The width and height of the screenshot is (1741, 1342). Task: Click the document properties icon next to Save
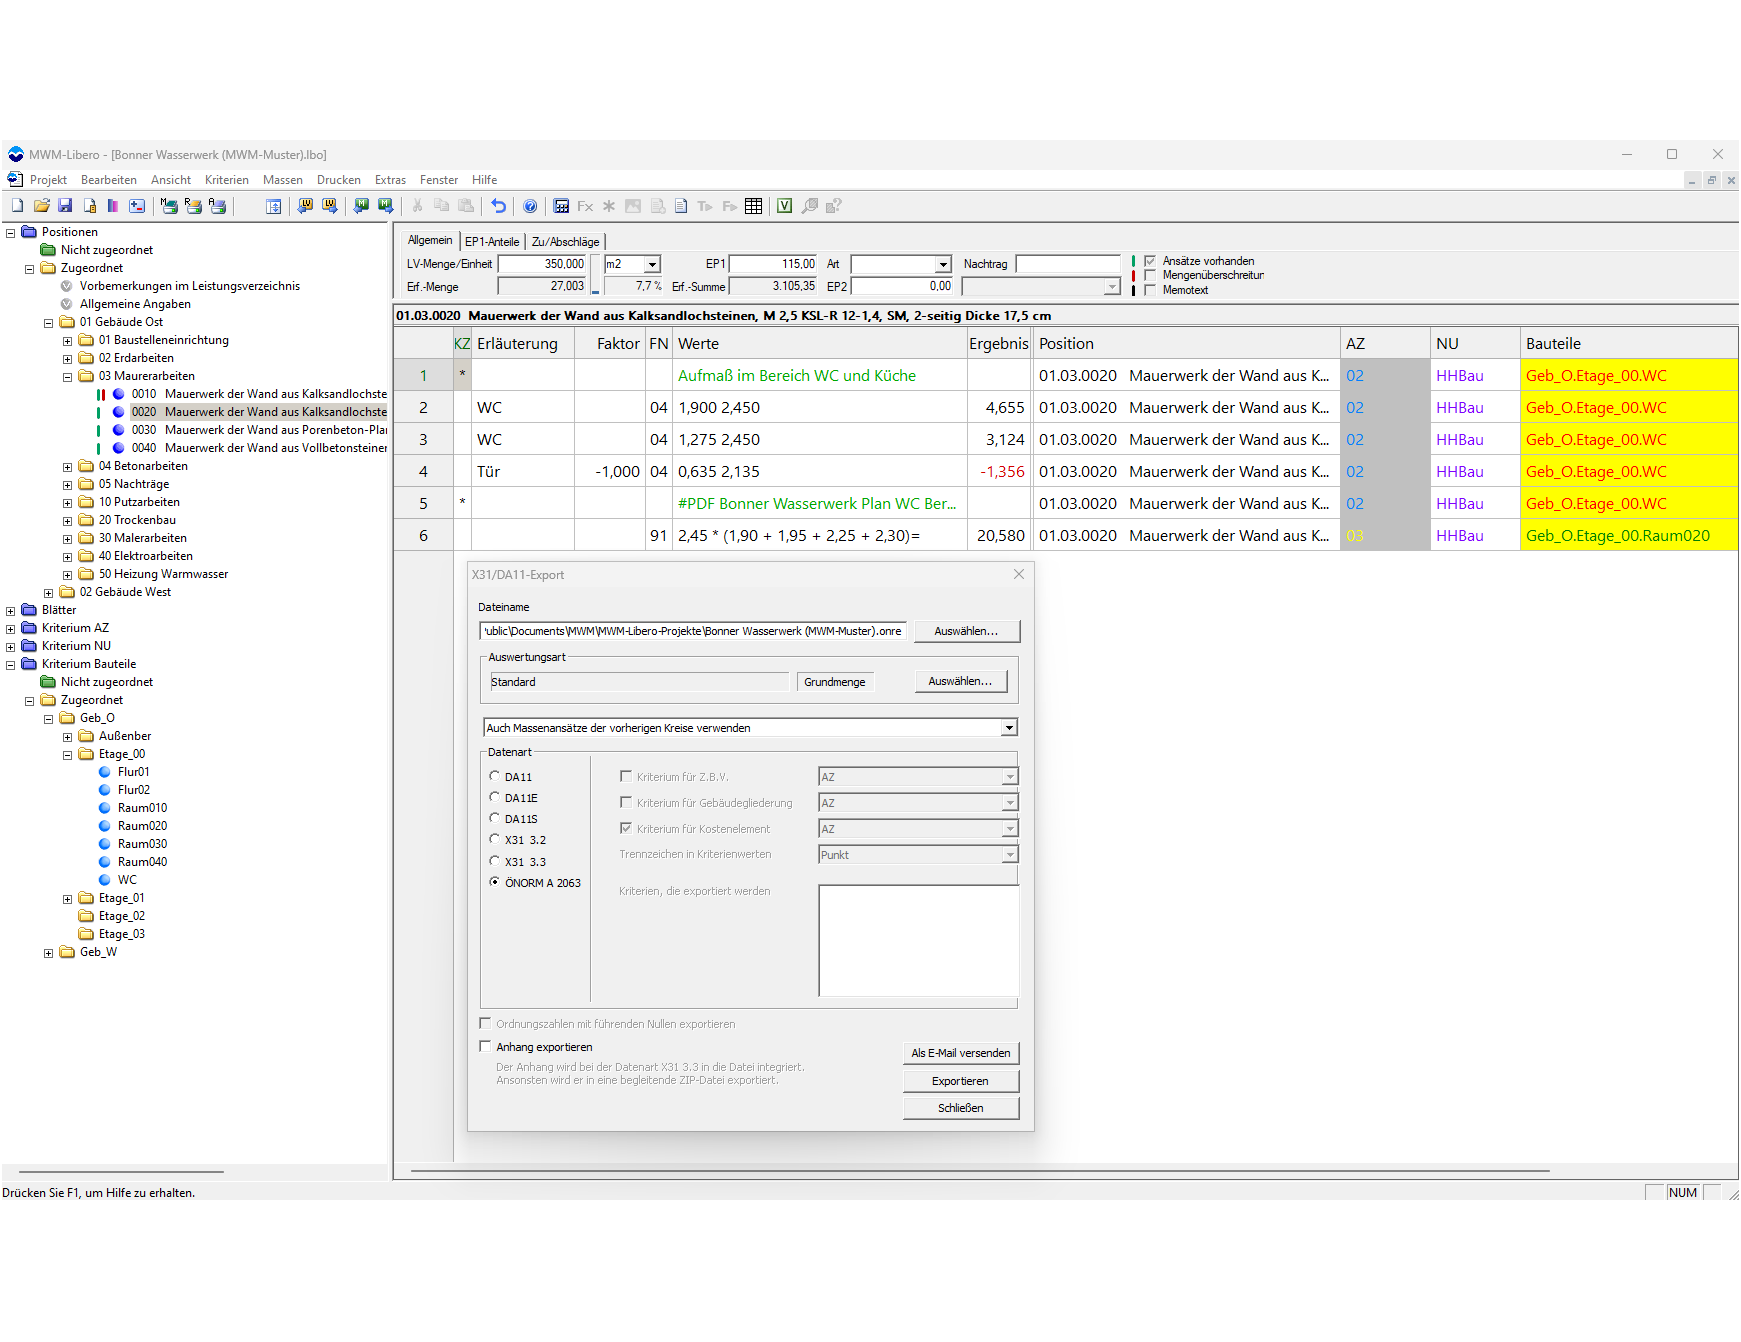pos(89,206)
